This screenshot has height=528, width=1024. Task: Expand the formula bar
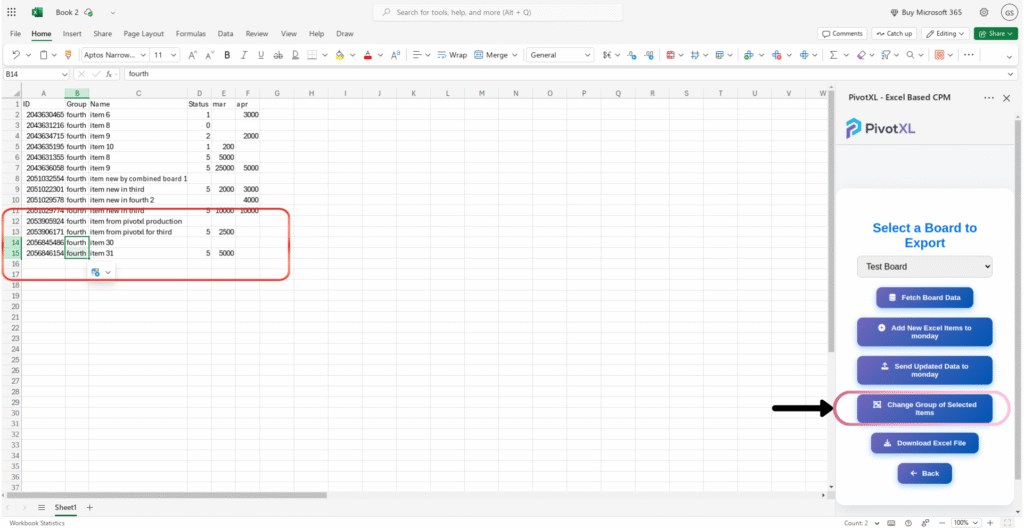coord(1010,74)
